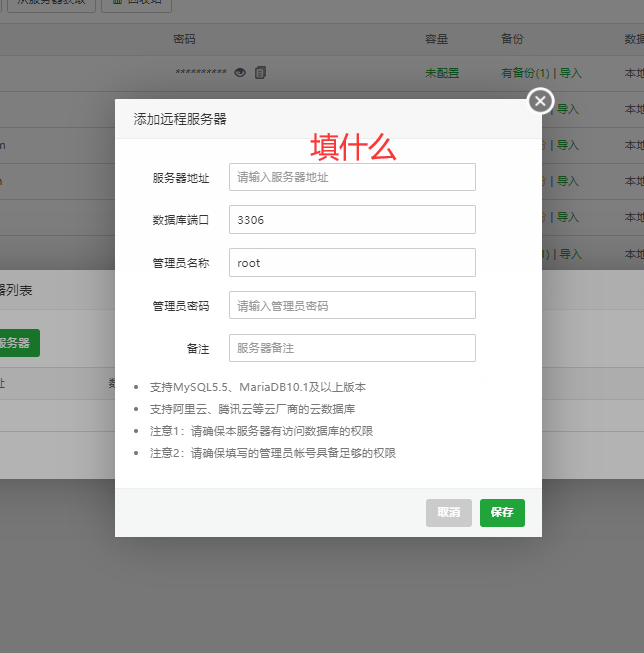The height and width of the screenshot is (653, 644).
Task: Click the green 服务器 button in background panel
Action: [18, 343]
